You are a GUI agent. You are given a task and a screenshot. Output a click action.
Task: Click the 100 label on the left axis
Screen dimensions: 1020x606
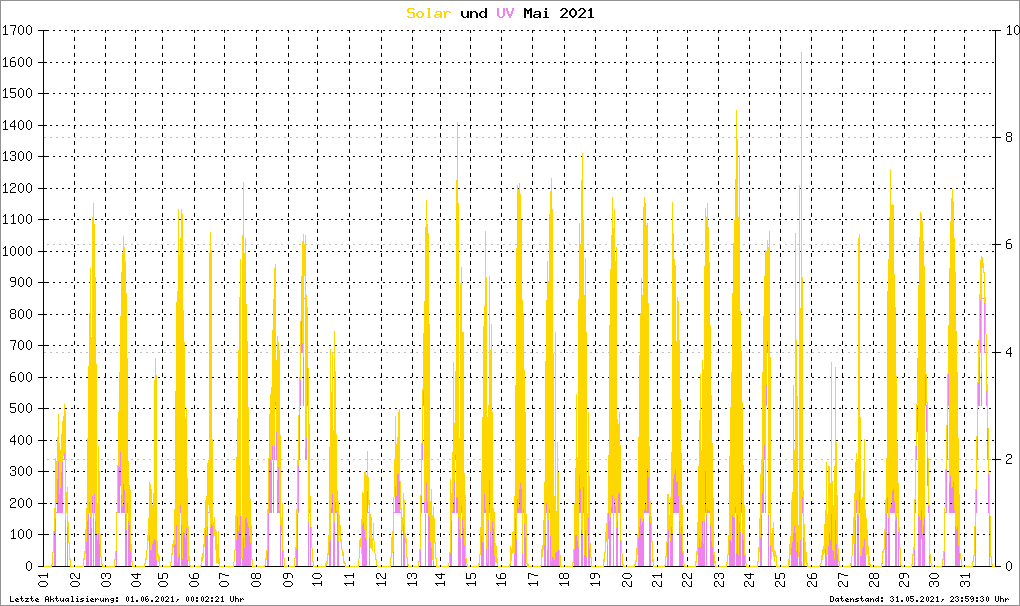coord(21,535)
